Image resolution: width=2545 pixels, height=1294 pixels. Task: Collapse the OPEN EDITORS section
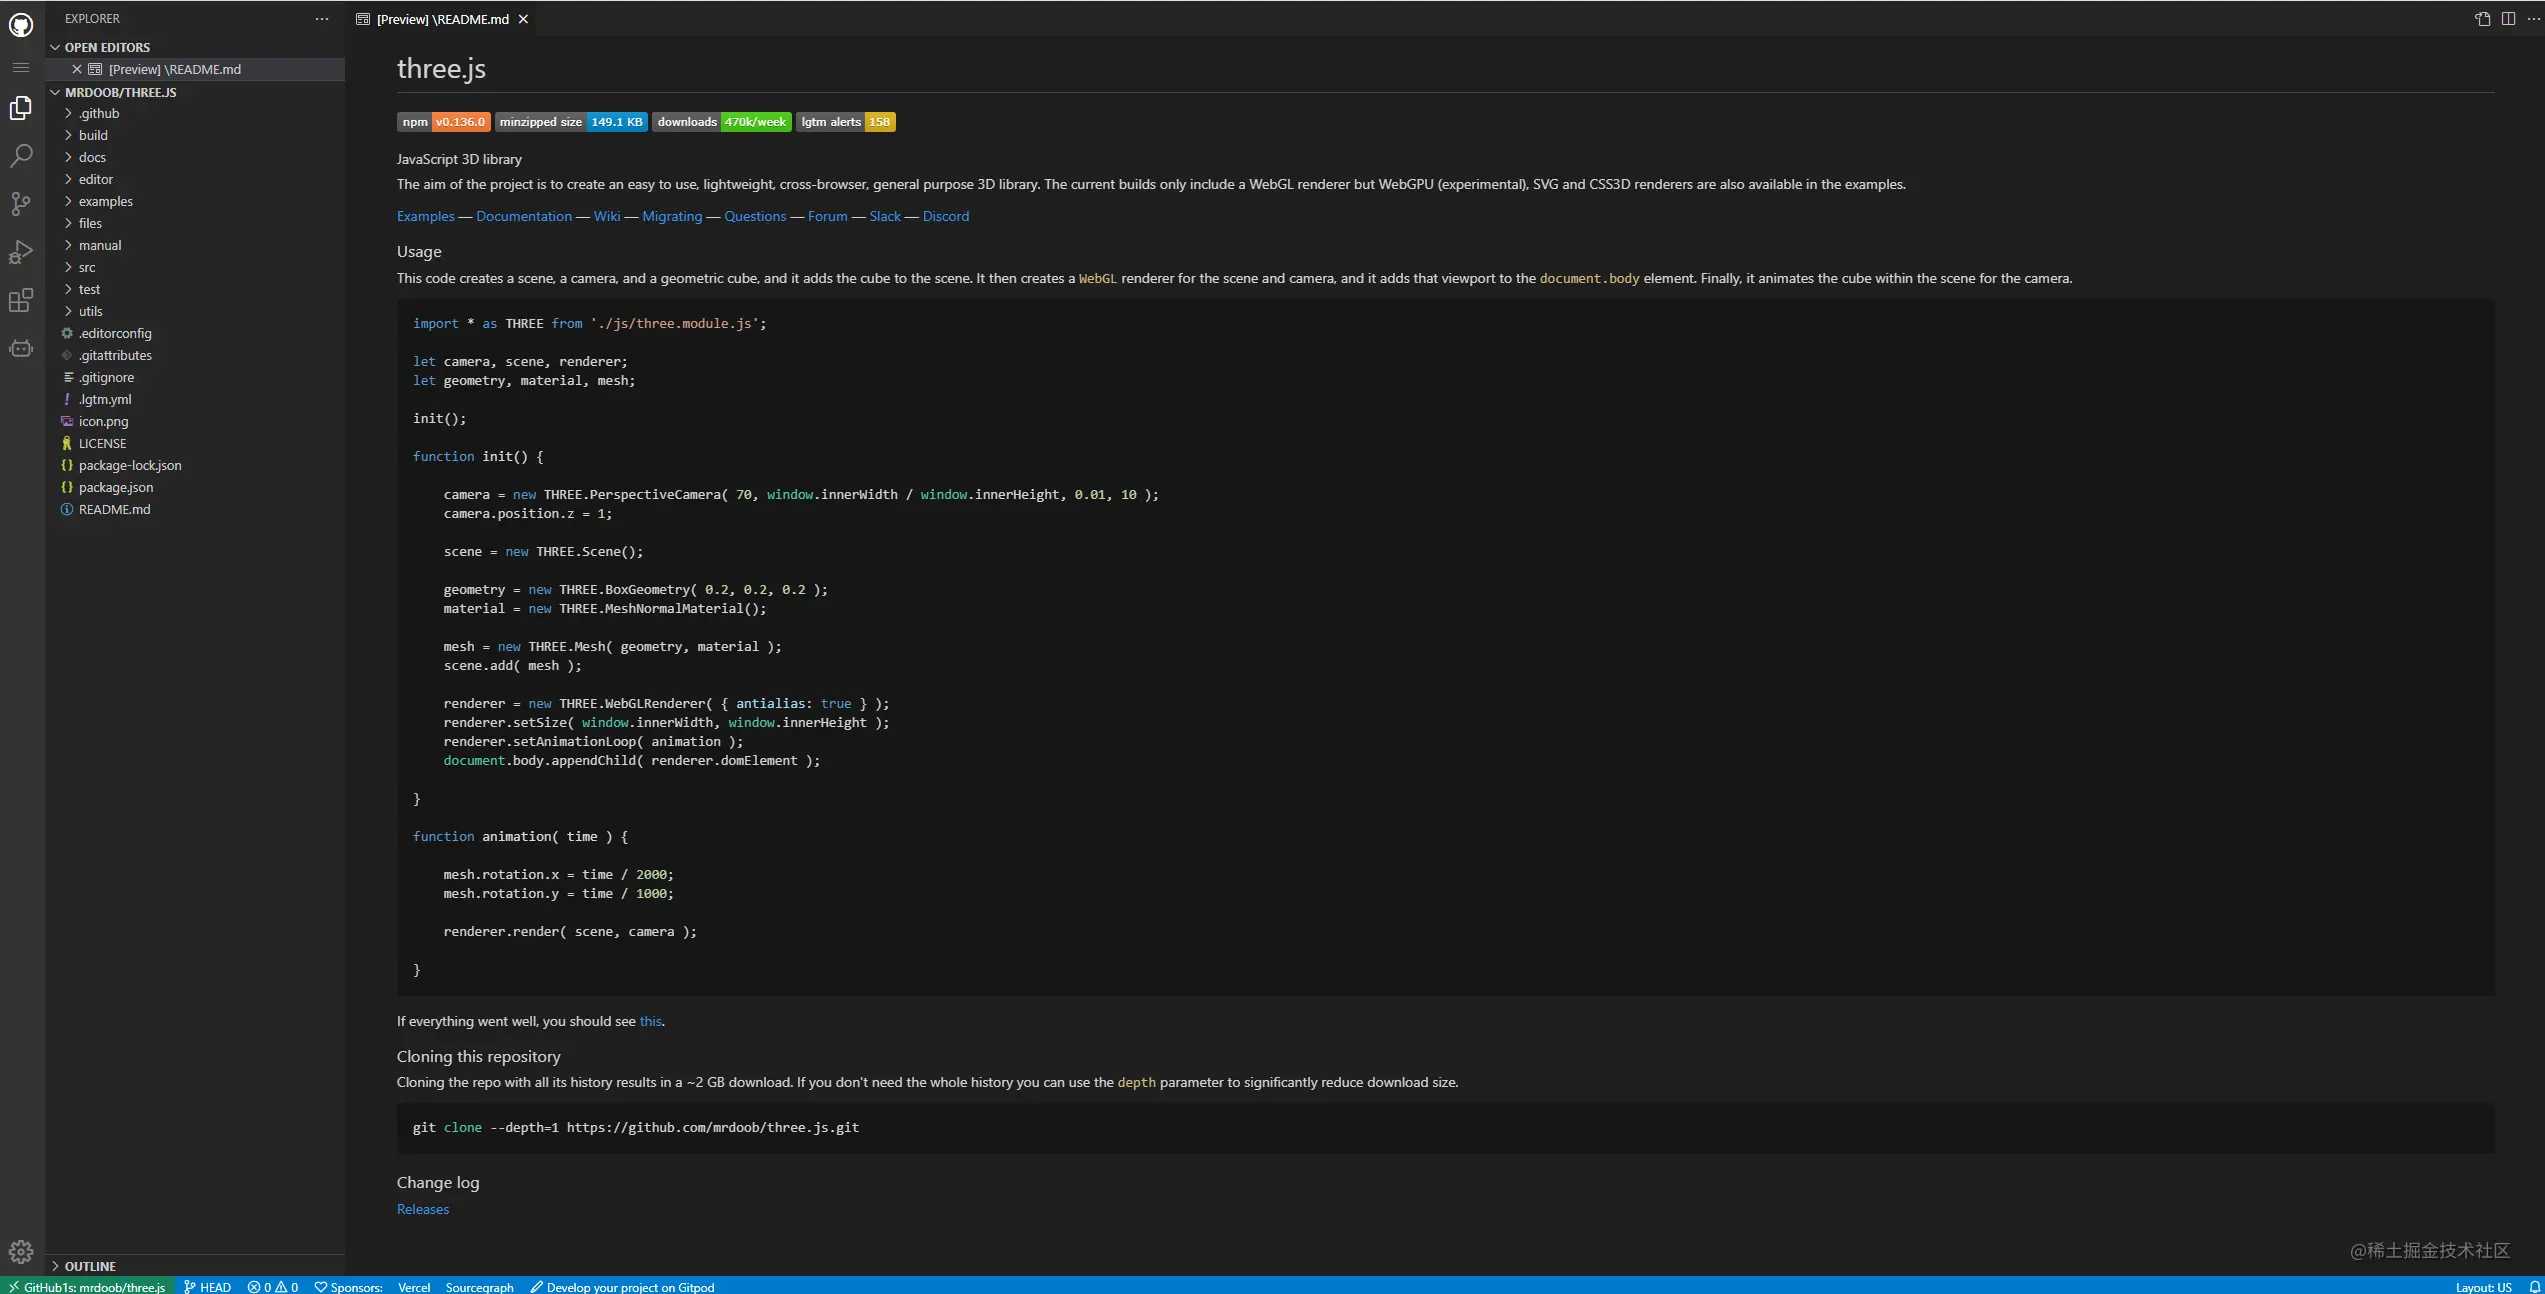tap(107, 47)
